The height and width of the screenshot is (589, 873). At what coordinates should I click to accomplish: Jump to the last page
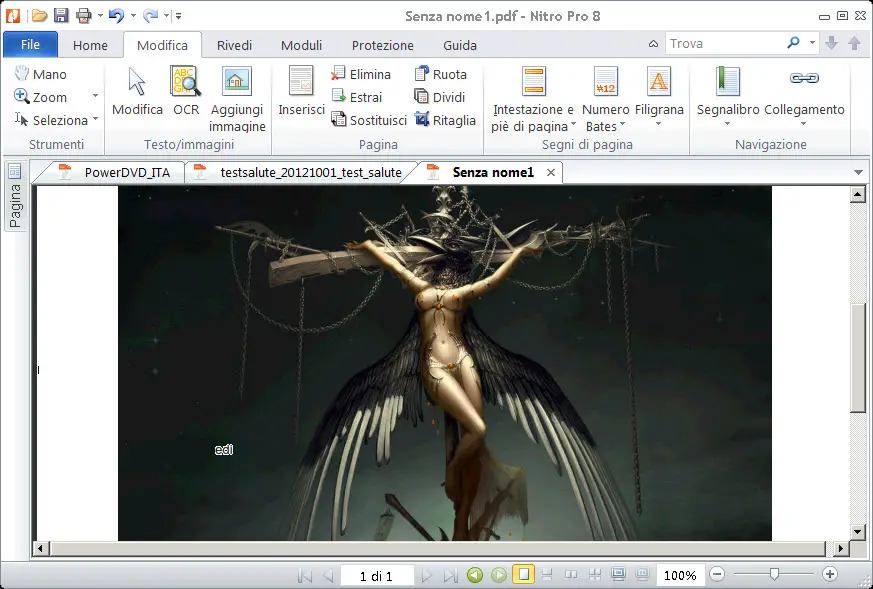tap(450, 575)
